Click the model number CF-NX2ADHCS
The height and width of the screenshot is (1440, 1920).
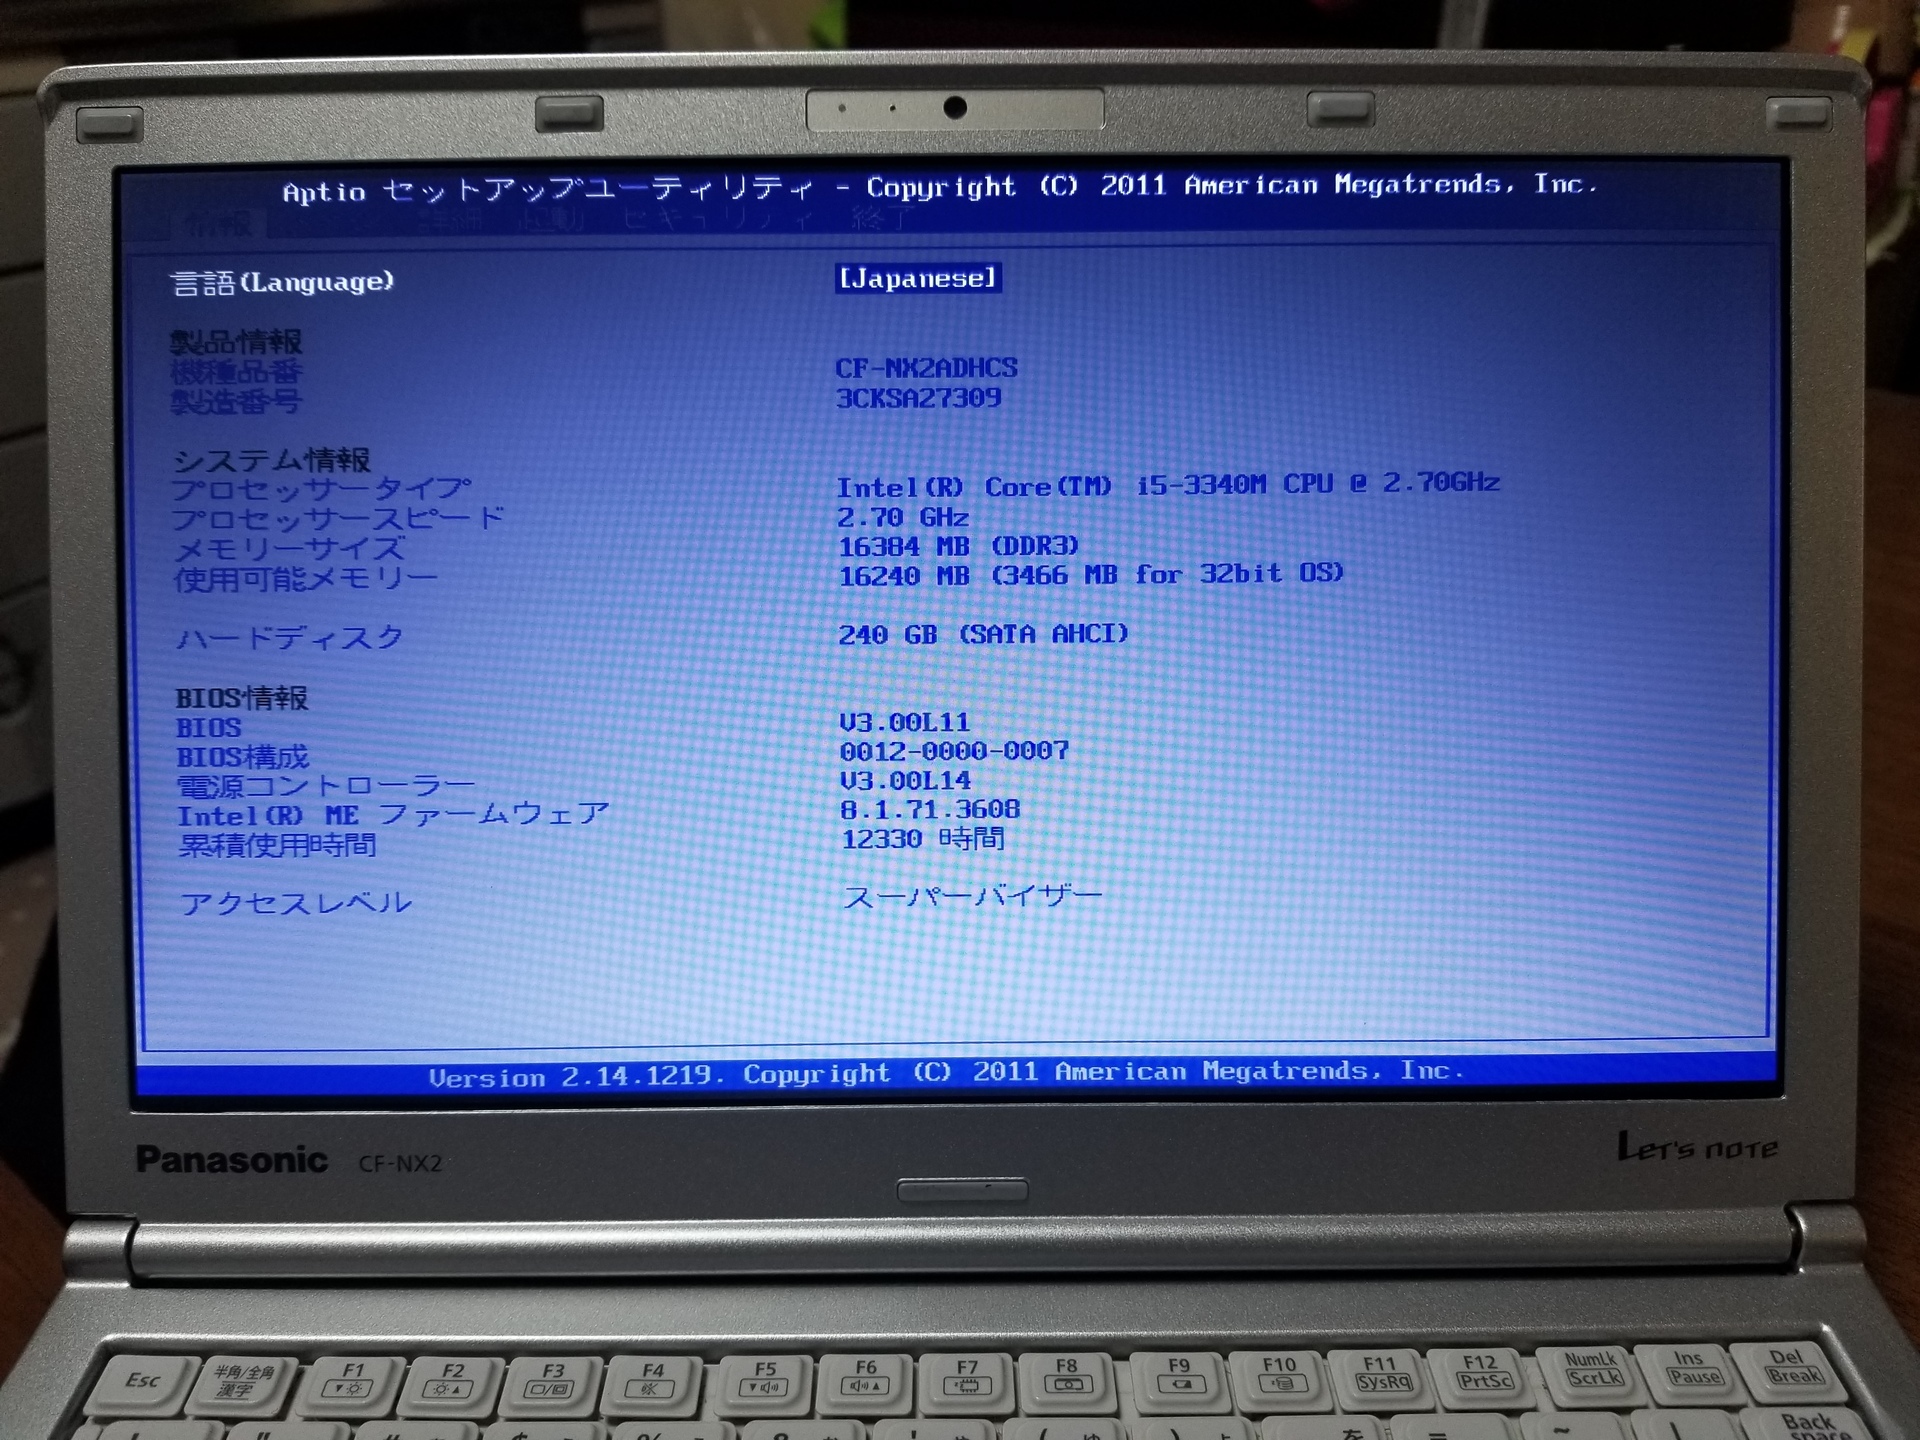[x=926, y=368]
